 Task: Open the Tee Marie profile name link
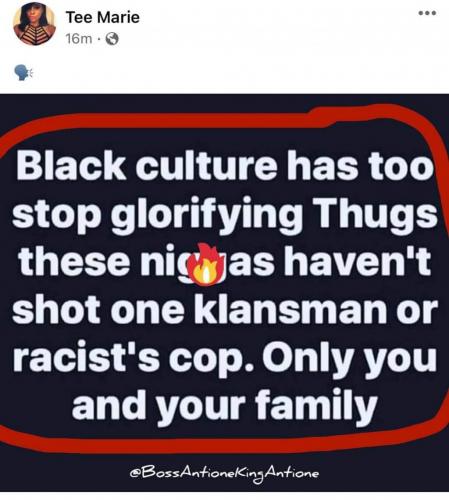[x=103, y=17]
